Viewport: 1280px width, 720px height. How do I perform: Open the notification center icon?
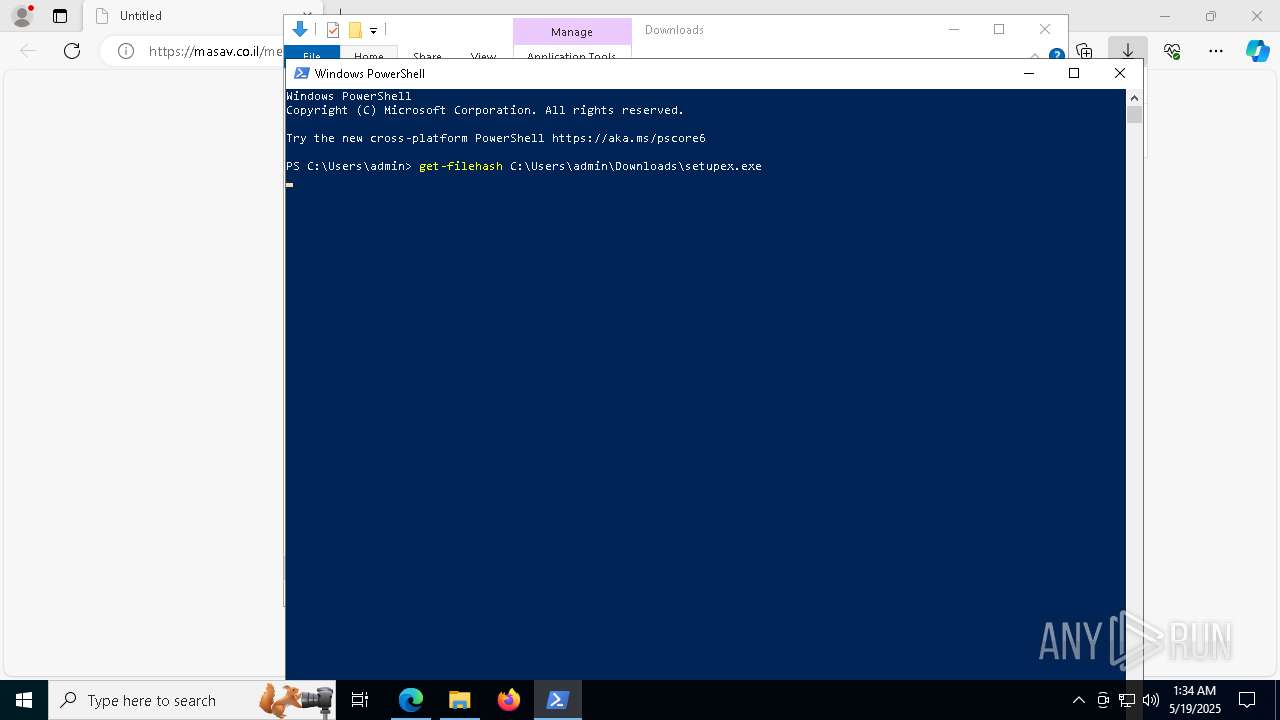[1247, 700]
